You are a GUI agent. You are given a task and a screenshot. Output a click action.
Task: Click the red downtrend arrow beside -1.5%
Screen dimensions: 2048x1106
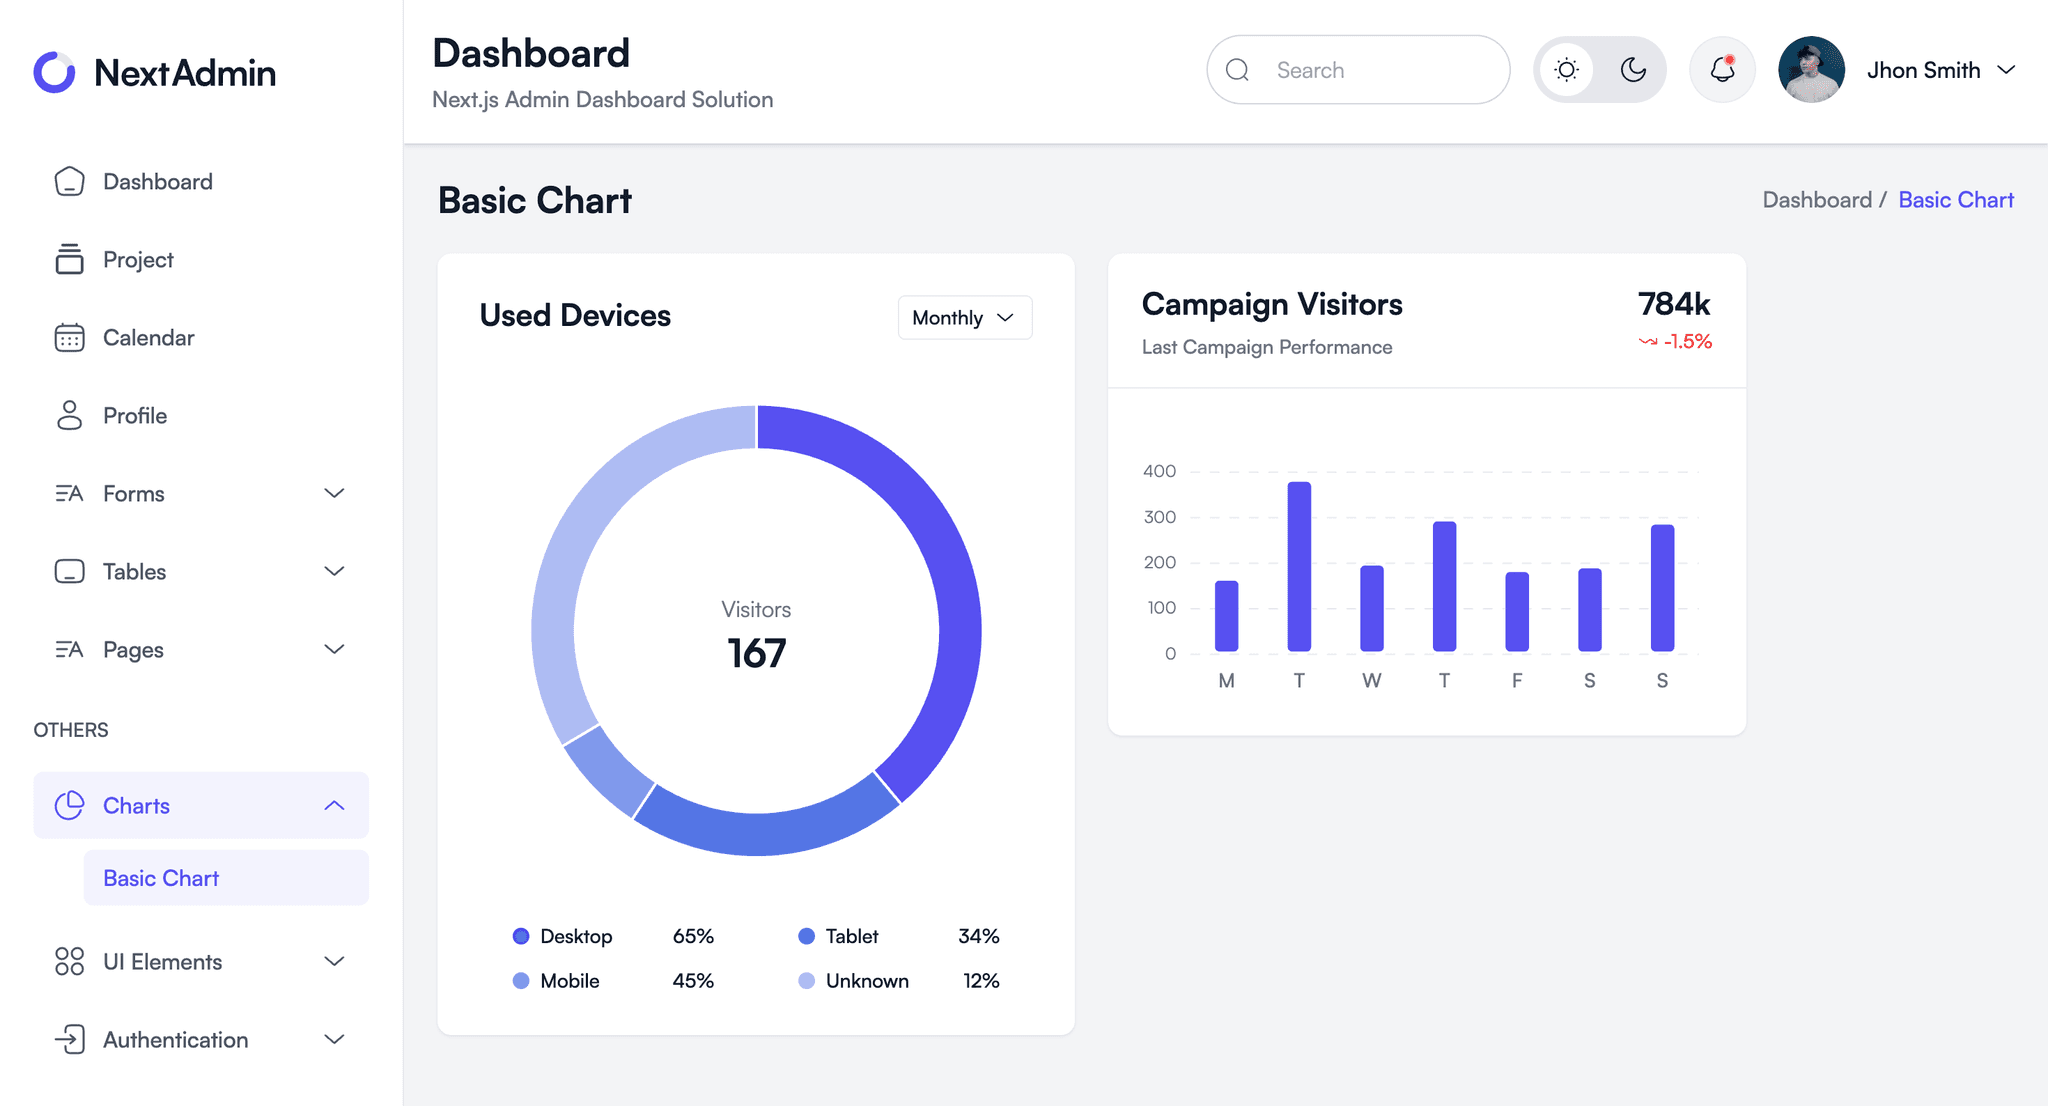click(1648, 342)
